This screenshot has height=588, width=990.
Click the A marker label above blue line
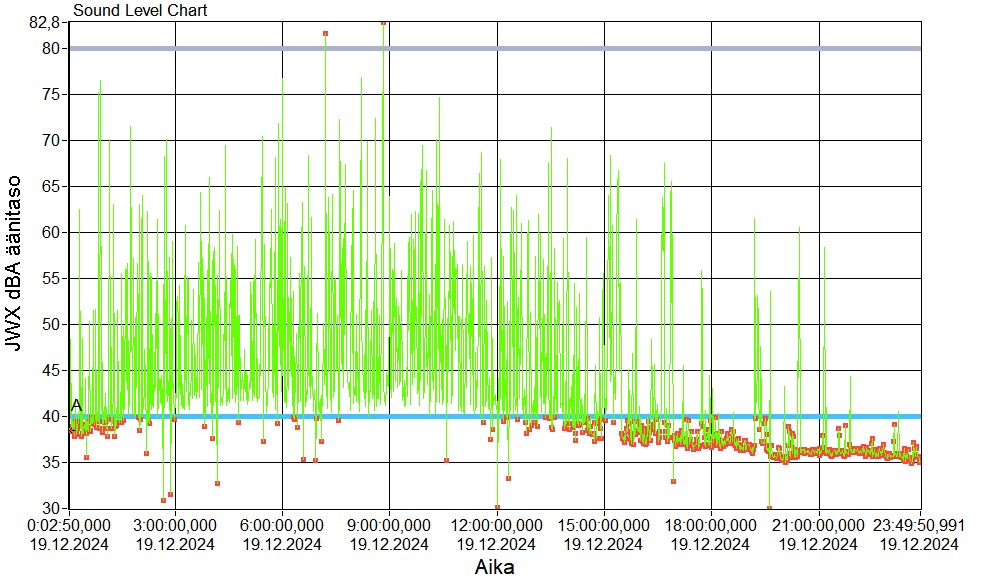pyautogui.click(x=76, y=405)
